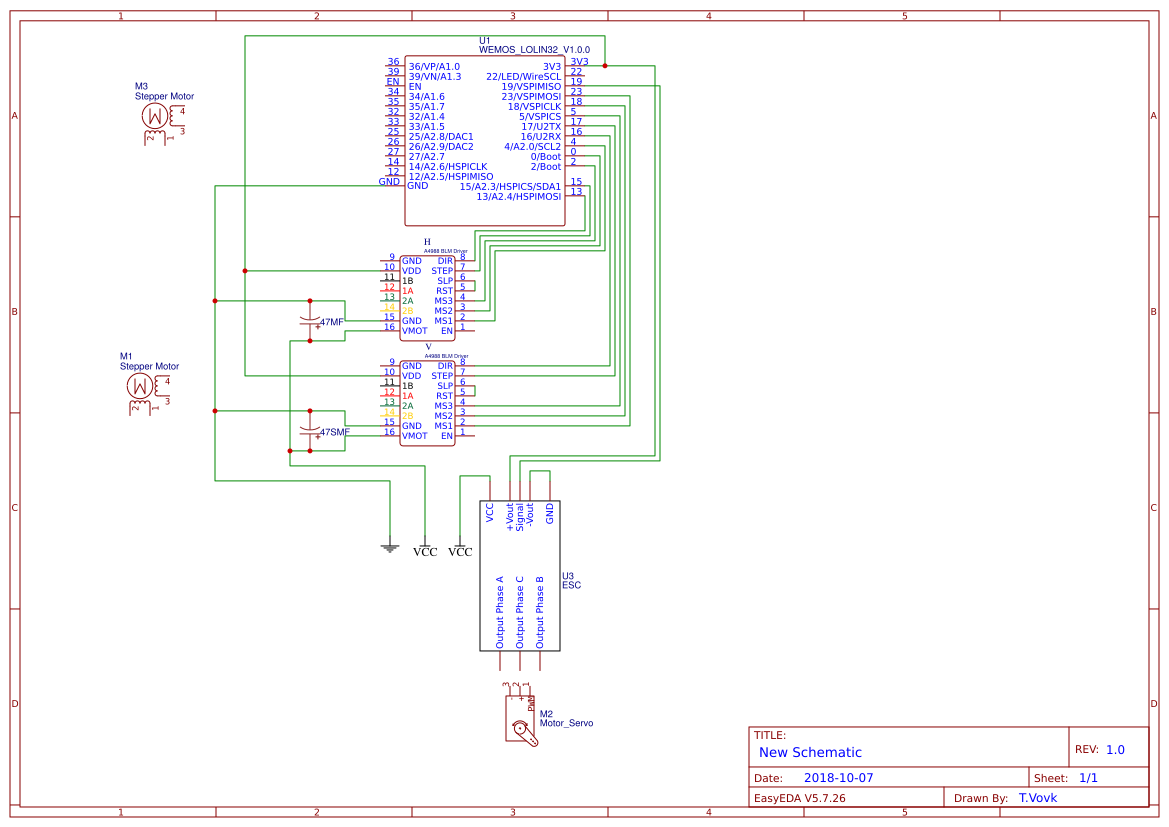Select the 47MF capacitor symbol
The image size is (1169, 827).
(x=310, y=321)
